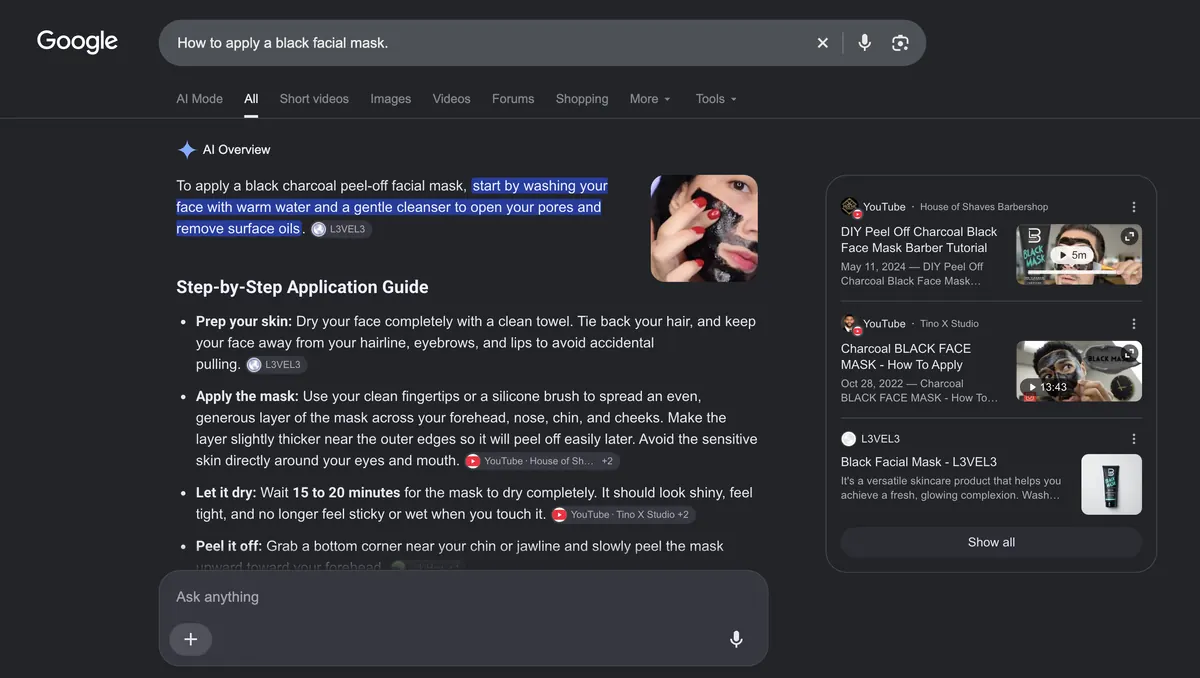Click the bold 'Apply the mask:' text

247,396
